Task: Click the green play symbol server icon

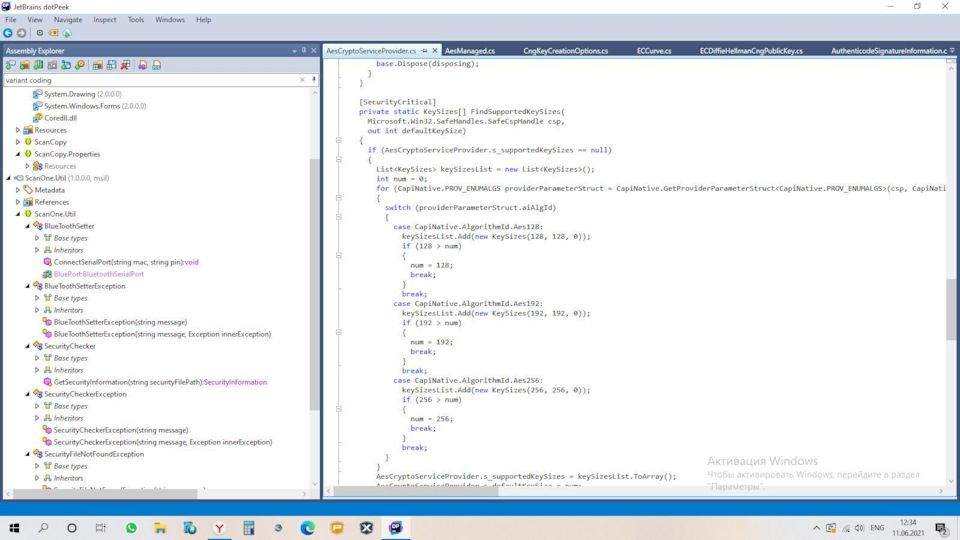Action: [67, 33]
